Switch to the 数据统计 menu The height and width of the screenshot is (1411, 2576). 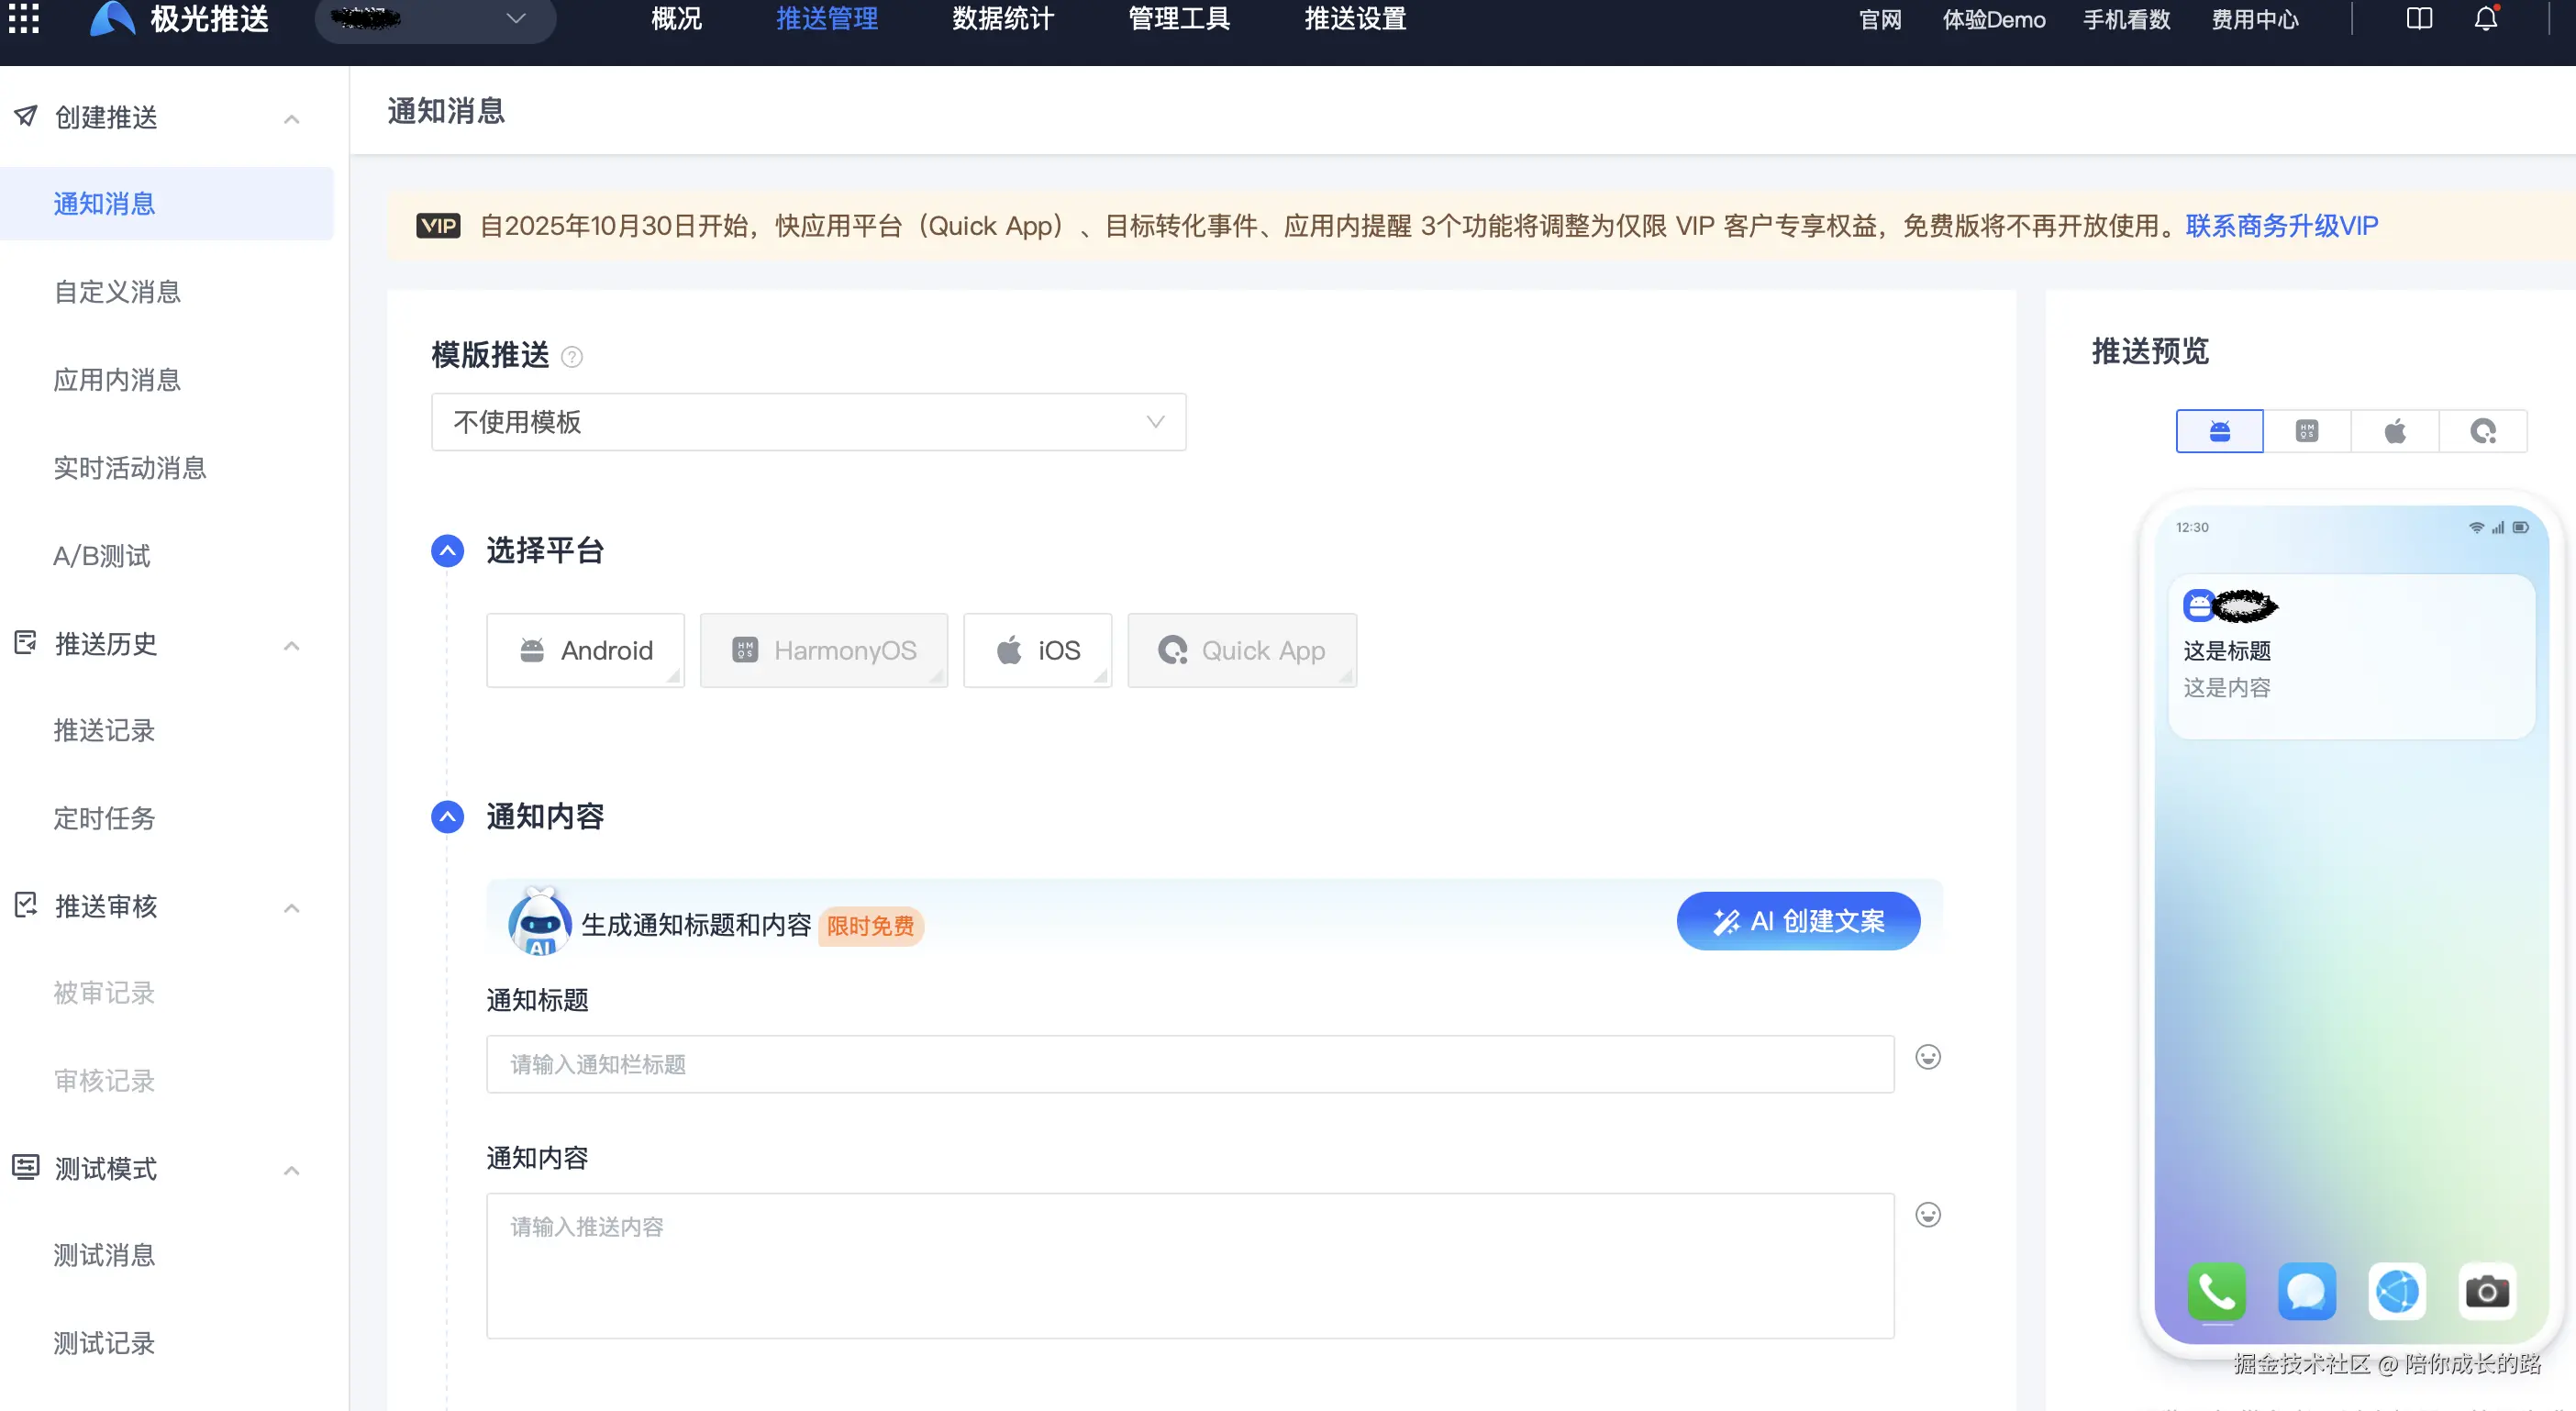tap(1002, 19)
